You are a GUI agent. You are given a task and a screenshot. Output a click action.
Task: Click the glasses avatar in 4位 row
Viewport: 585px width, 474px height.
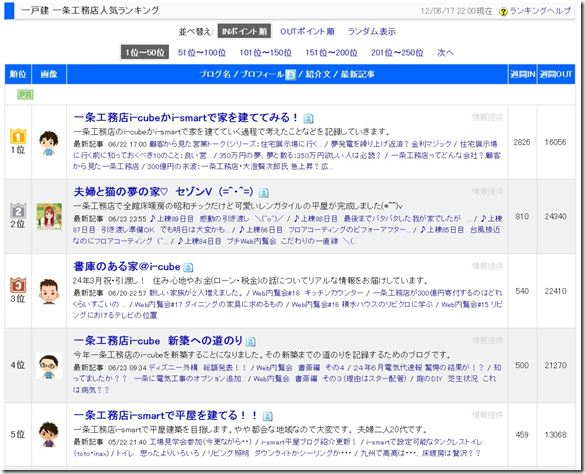tap(49, 366)
